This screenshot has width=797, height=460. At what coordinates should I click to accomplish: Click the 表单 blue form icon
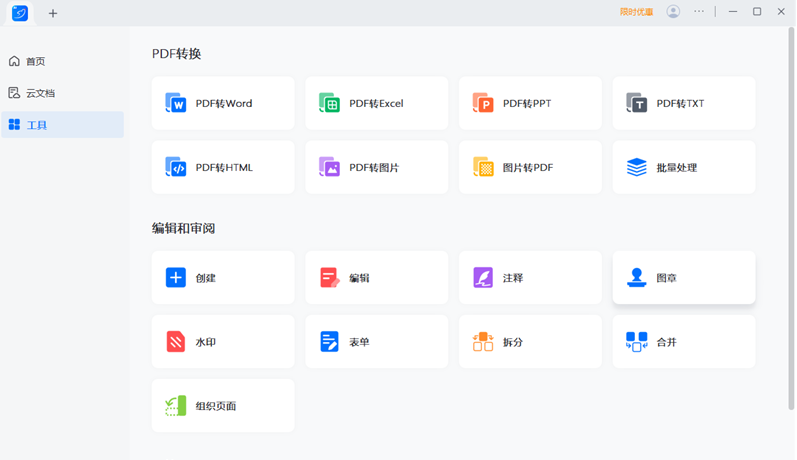[329, 342]
